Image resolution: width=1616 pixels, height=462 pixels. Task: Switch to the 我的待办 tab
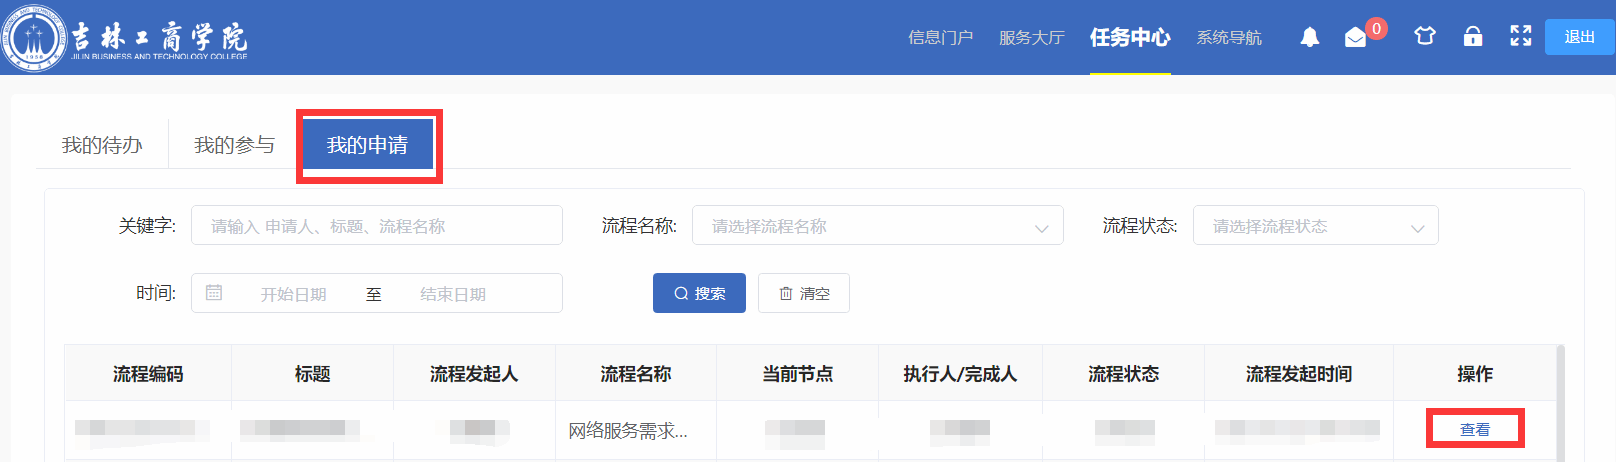(102, 145)
